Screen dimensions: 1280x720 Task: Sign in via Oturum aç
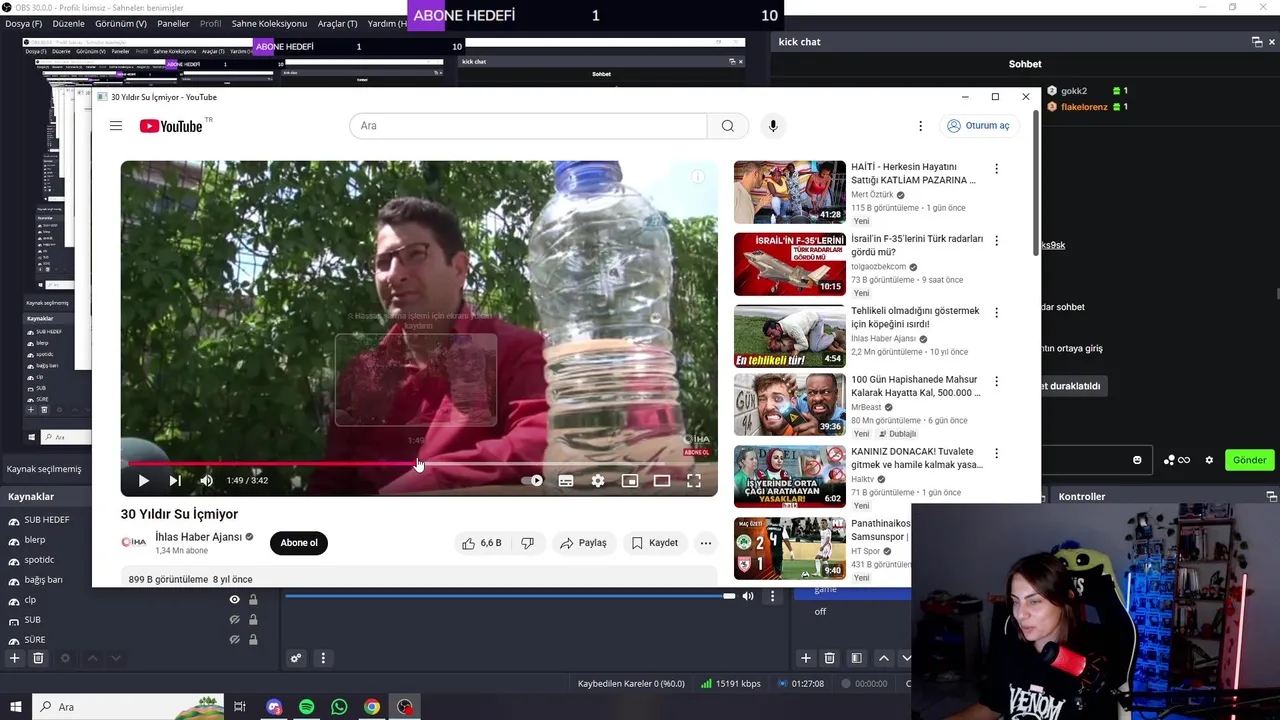click(x=978, y=126)
